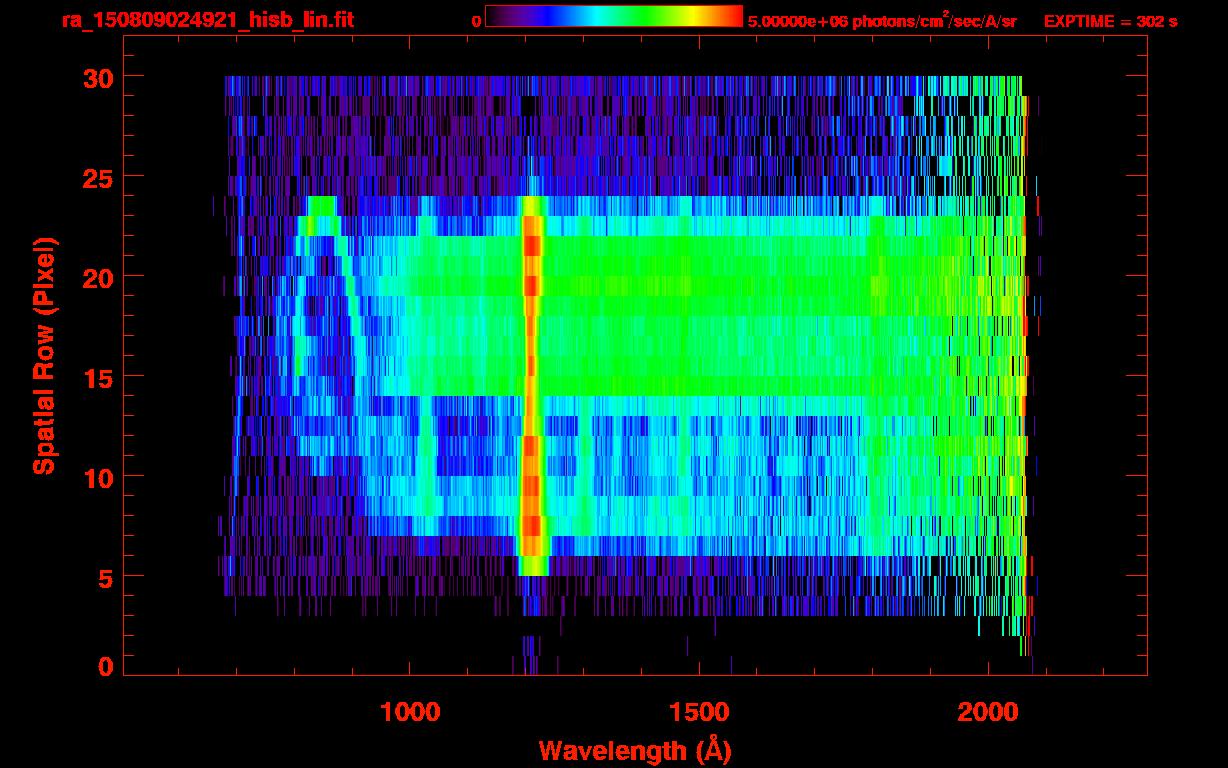Viewport: 1228px width, 768px height.
Task: Select the 1000 tick label on wavelength axis
Action: point(410,712)
